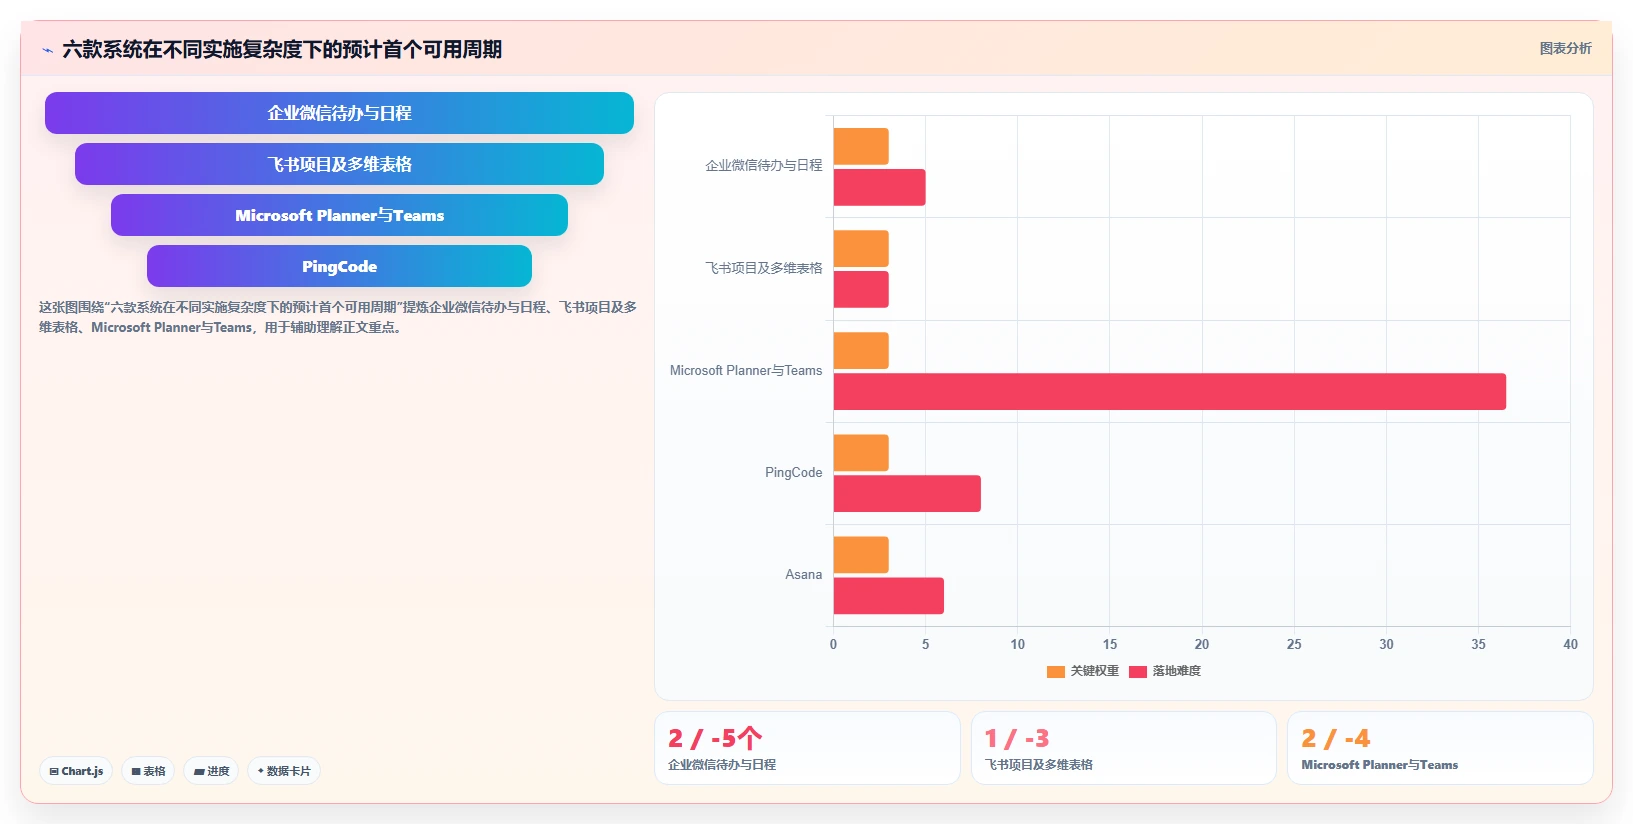The height and width of the screenshot is (824, 1633).
Task: Click the orange bar for Microsoft Planner与Teams
Action: [x=861, y=350]
